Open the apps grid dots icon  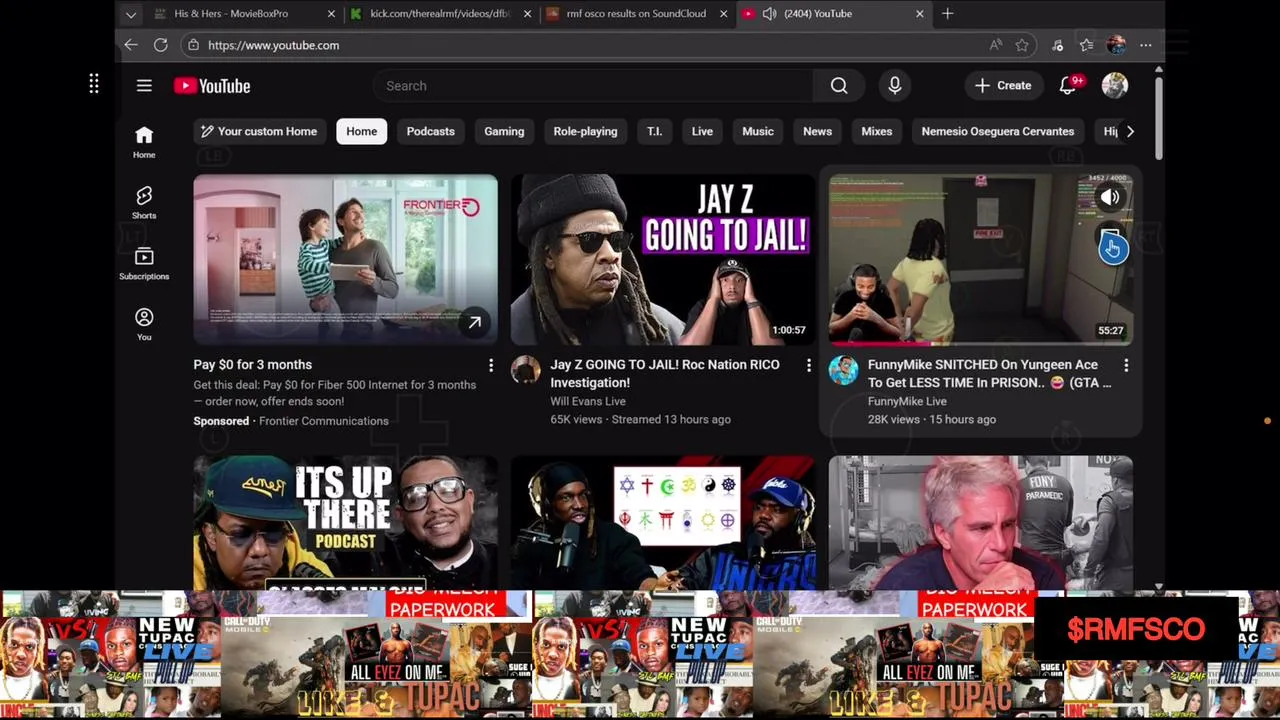coord(94,84)
